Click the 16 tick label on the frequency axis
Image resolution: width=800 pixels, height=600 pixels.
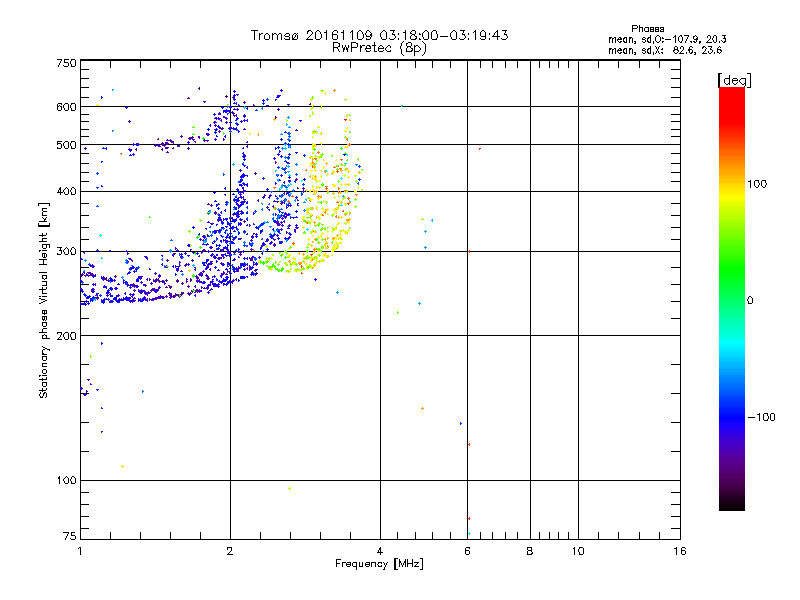click(x=680, y=551)
